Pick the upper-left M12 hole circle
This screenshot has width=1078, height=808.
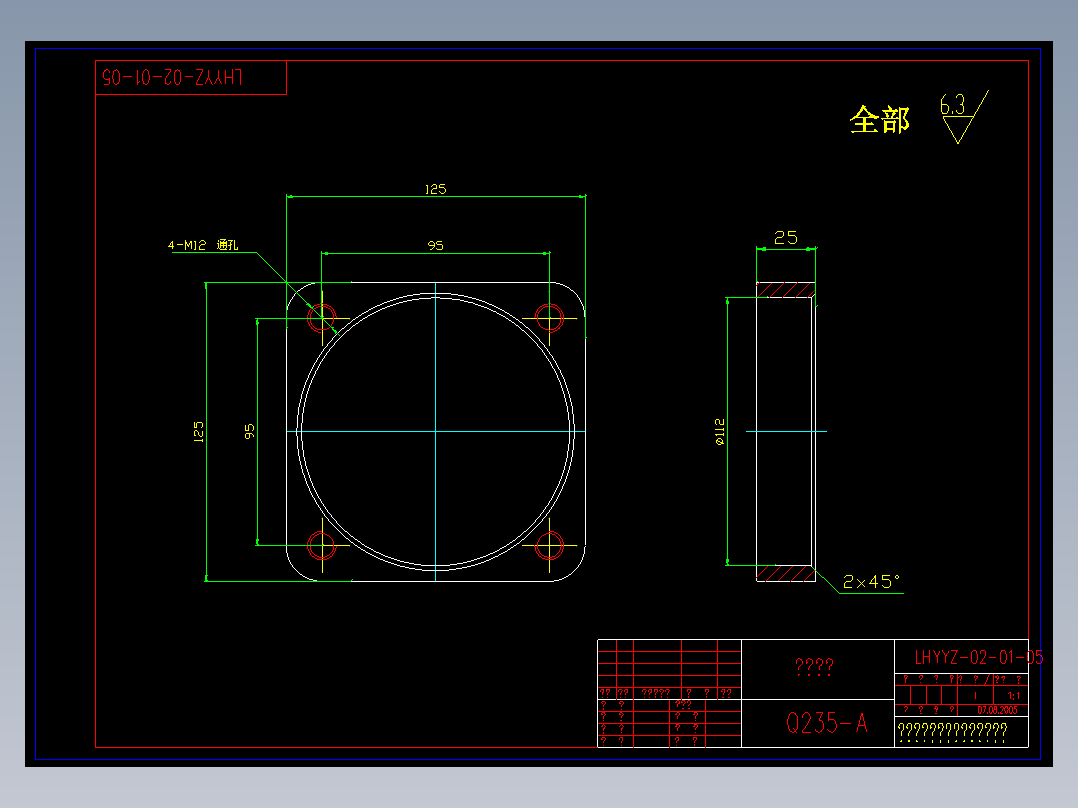click(x=321, y=318)
